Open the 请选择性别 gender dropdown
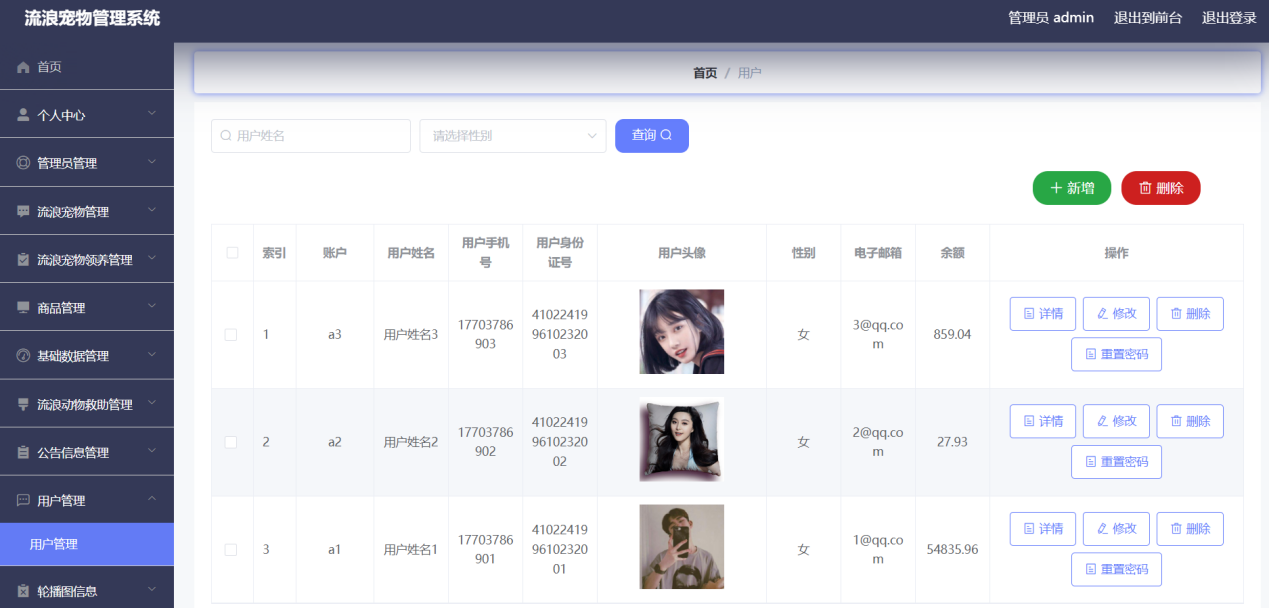Image resolution: width=1269 pixels, height=608 pixels. pyautogui.click(x=512, y=135)
